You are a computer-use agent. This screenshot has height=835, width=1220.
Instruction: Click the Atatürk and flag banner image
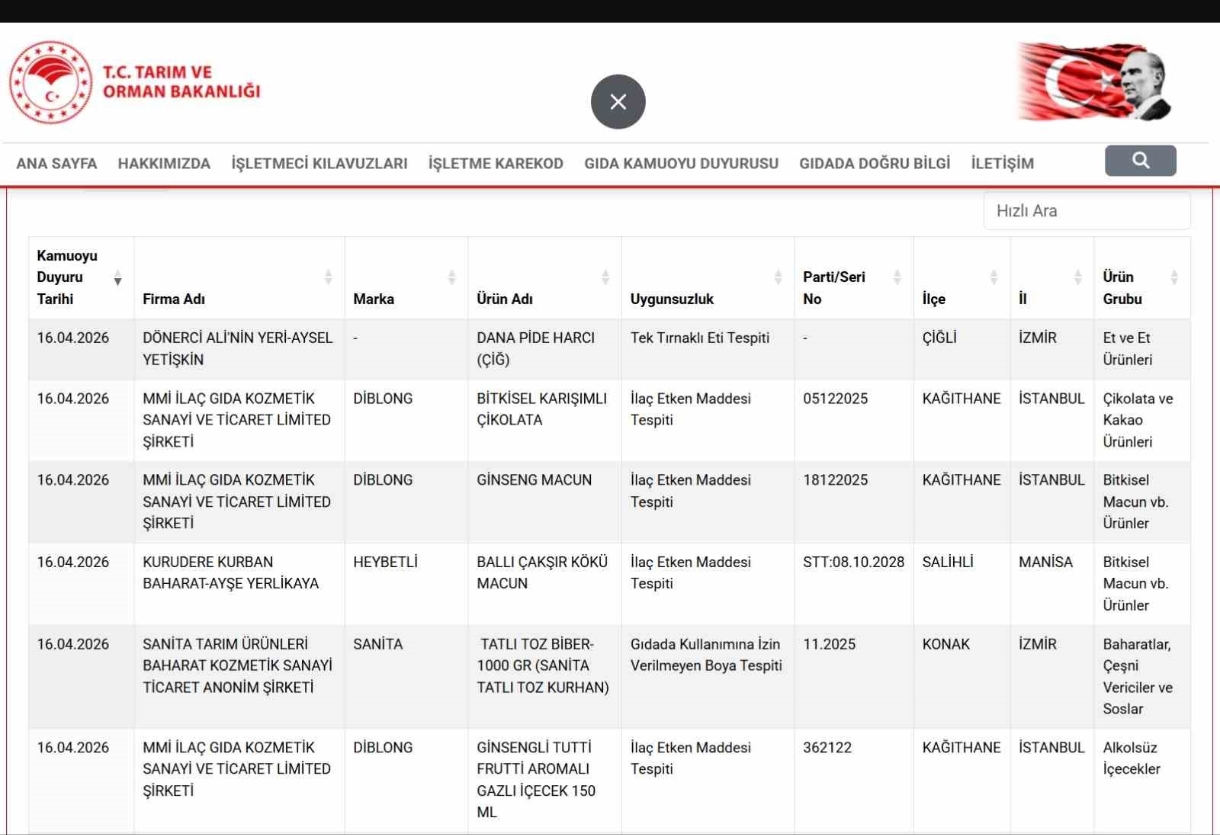1096,82
